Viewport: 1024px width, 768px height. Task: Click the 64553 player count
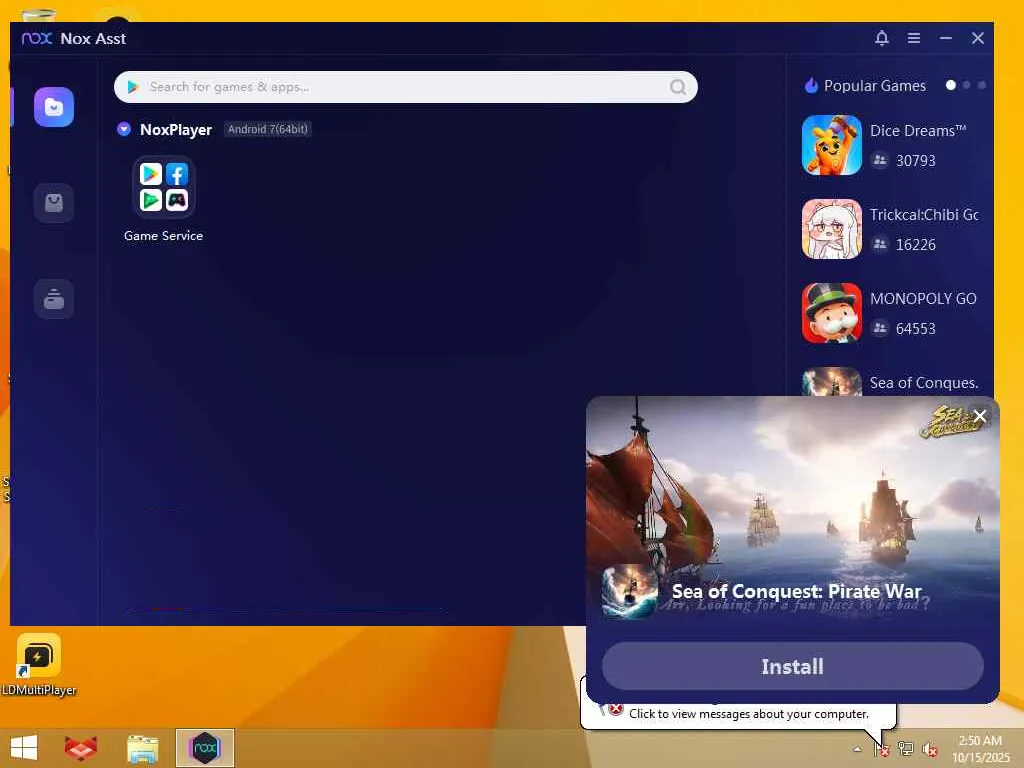(x=916, y=328)
